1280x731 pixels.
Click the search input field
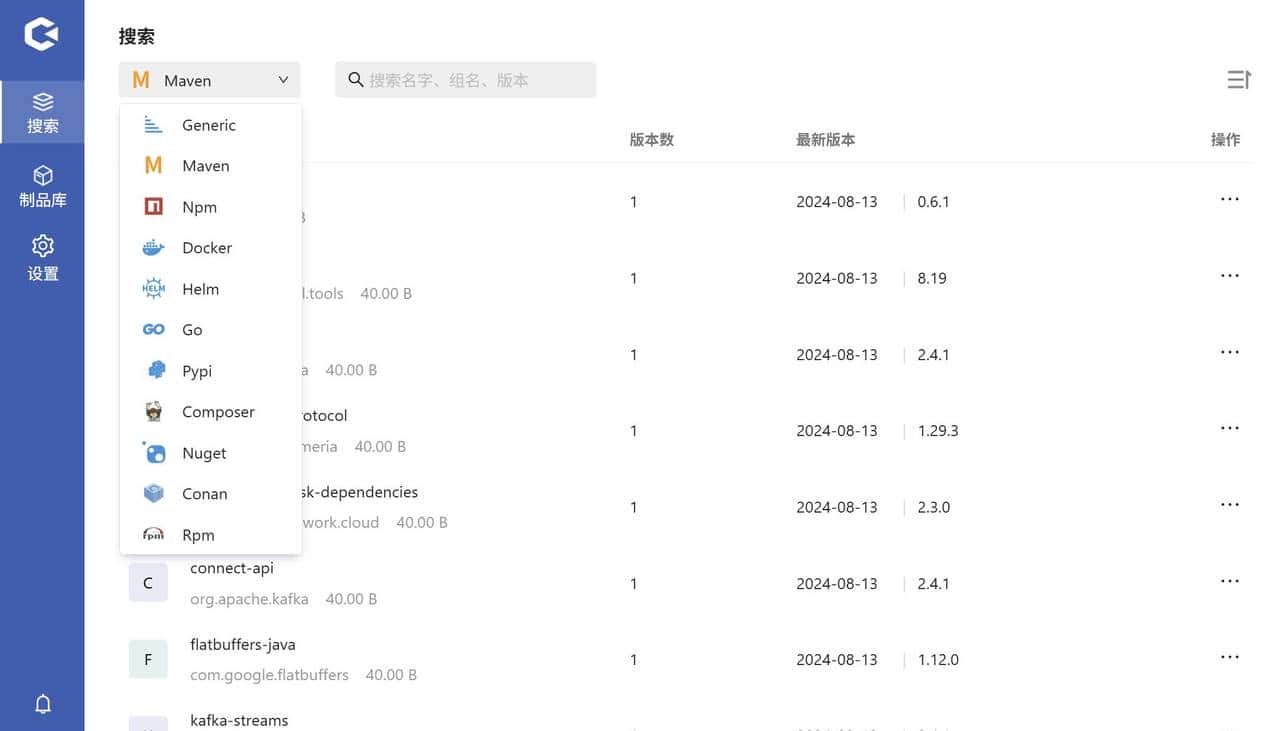465,79
